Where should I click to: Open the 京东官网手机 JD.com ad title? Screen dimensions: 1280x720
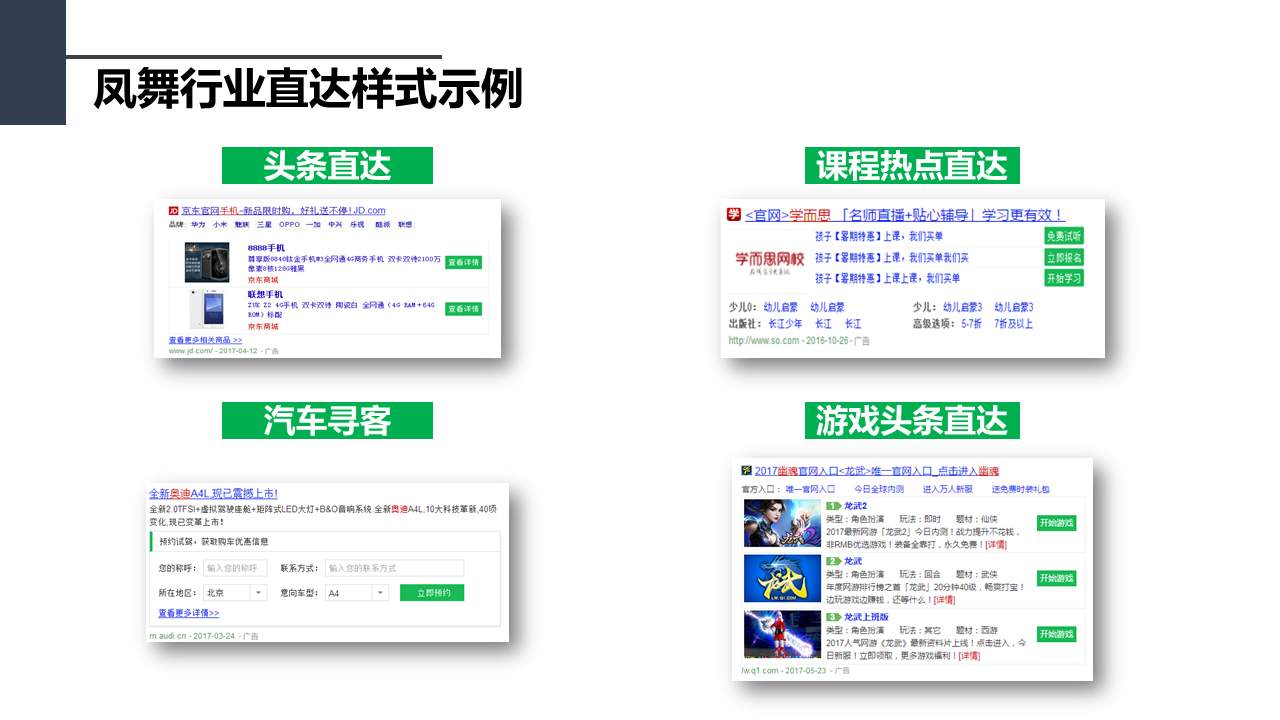[283, 211]
